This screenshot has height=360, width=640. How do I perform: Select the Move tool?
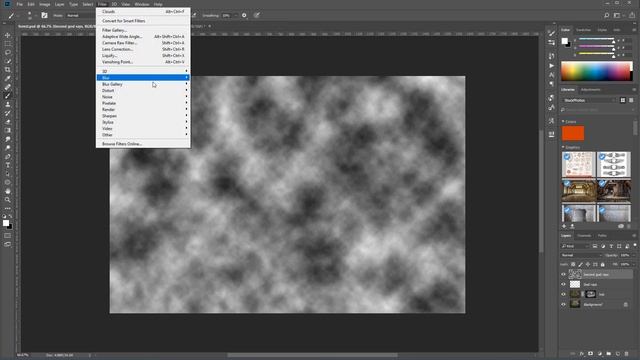coord(7,36)
